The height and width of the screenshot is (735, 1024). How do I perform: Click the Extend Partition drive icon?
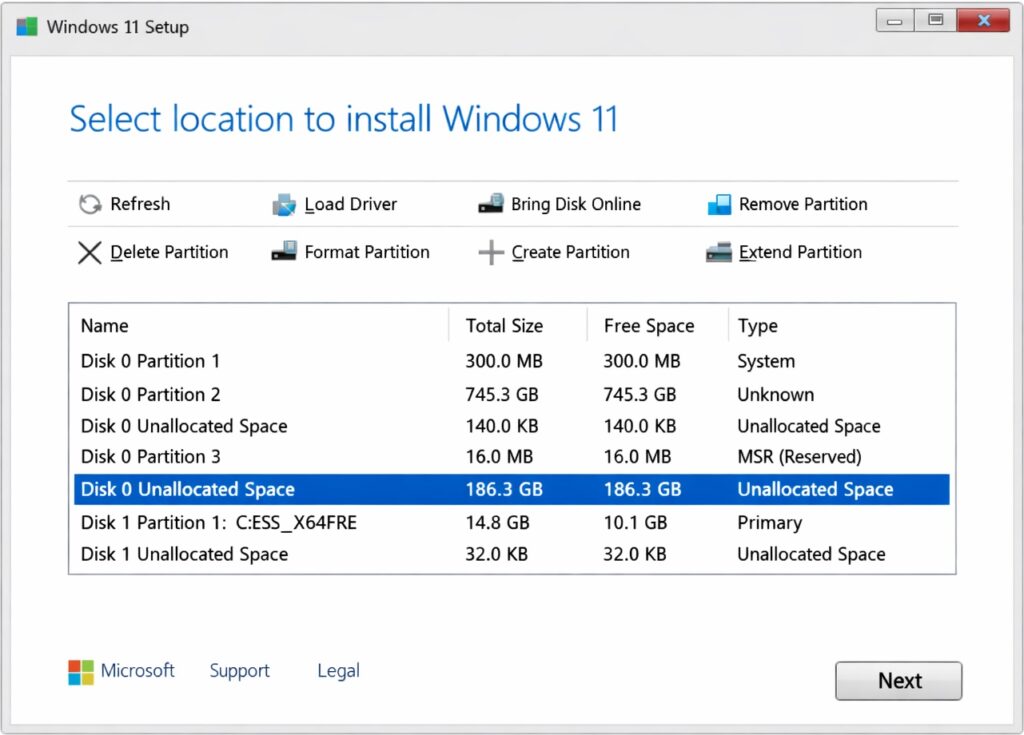pyautogui.click(x=719, y=252)
